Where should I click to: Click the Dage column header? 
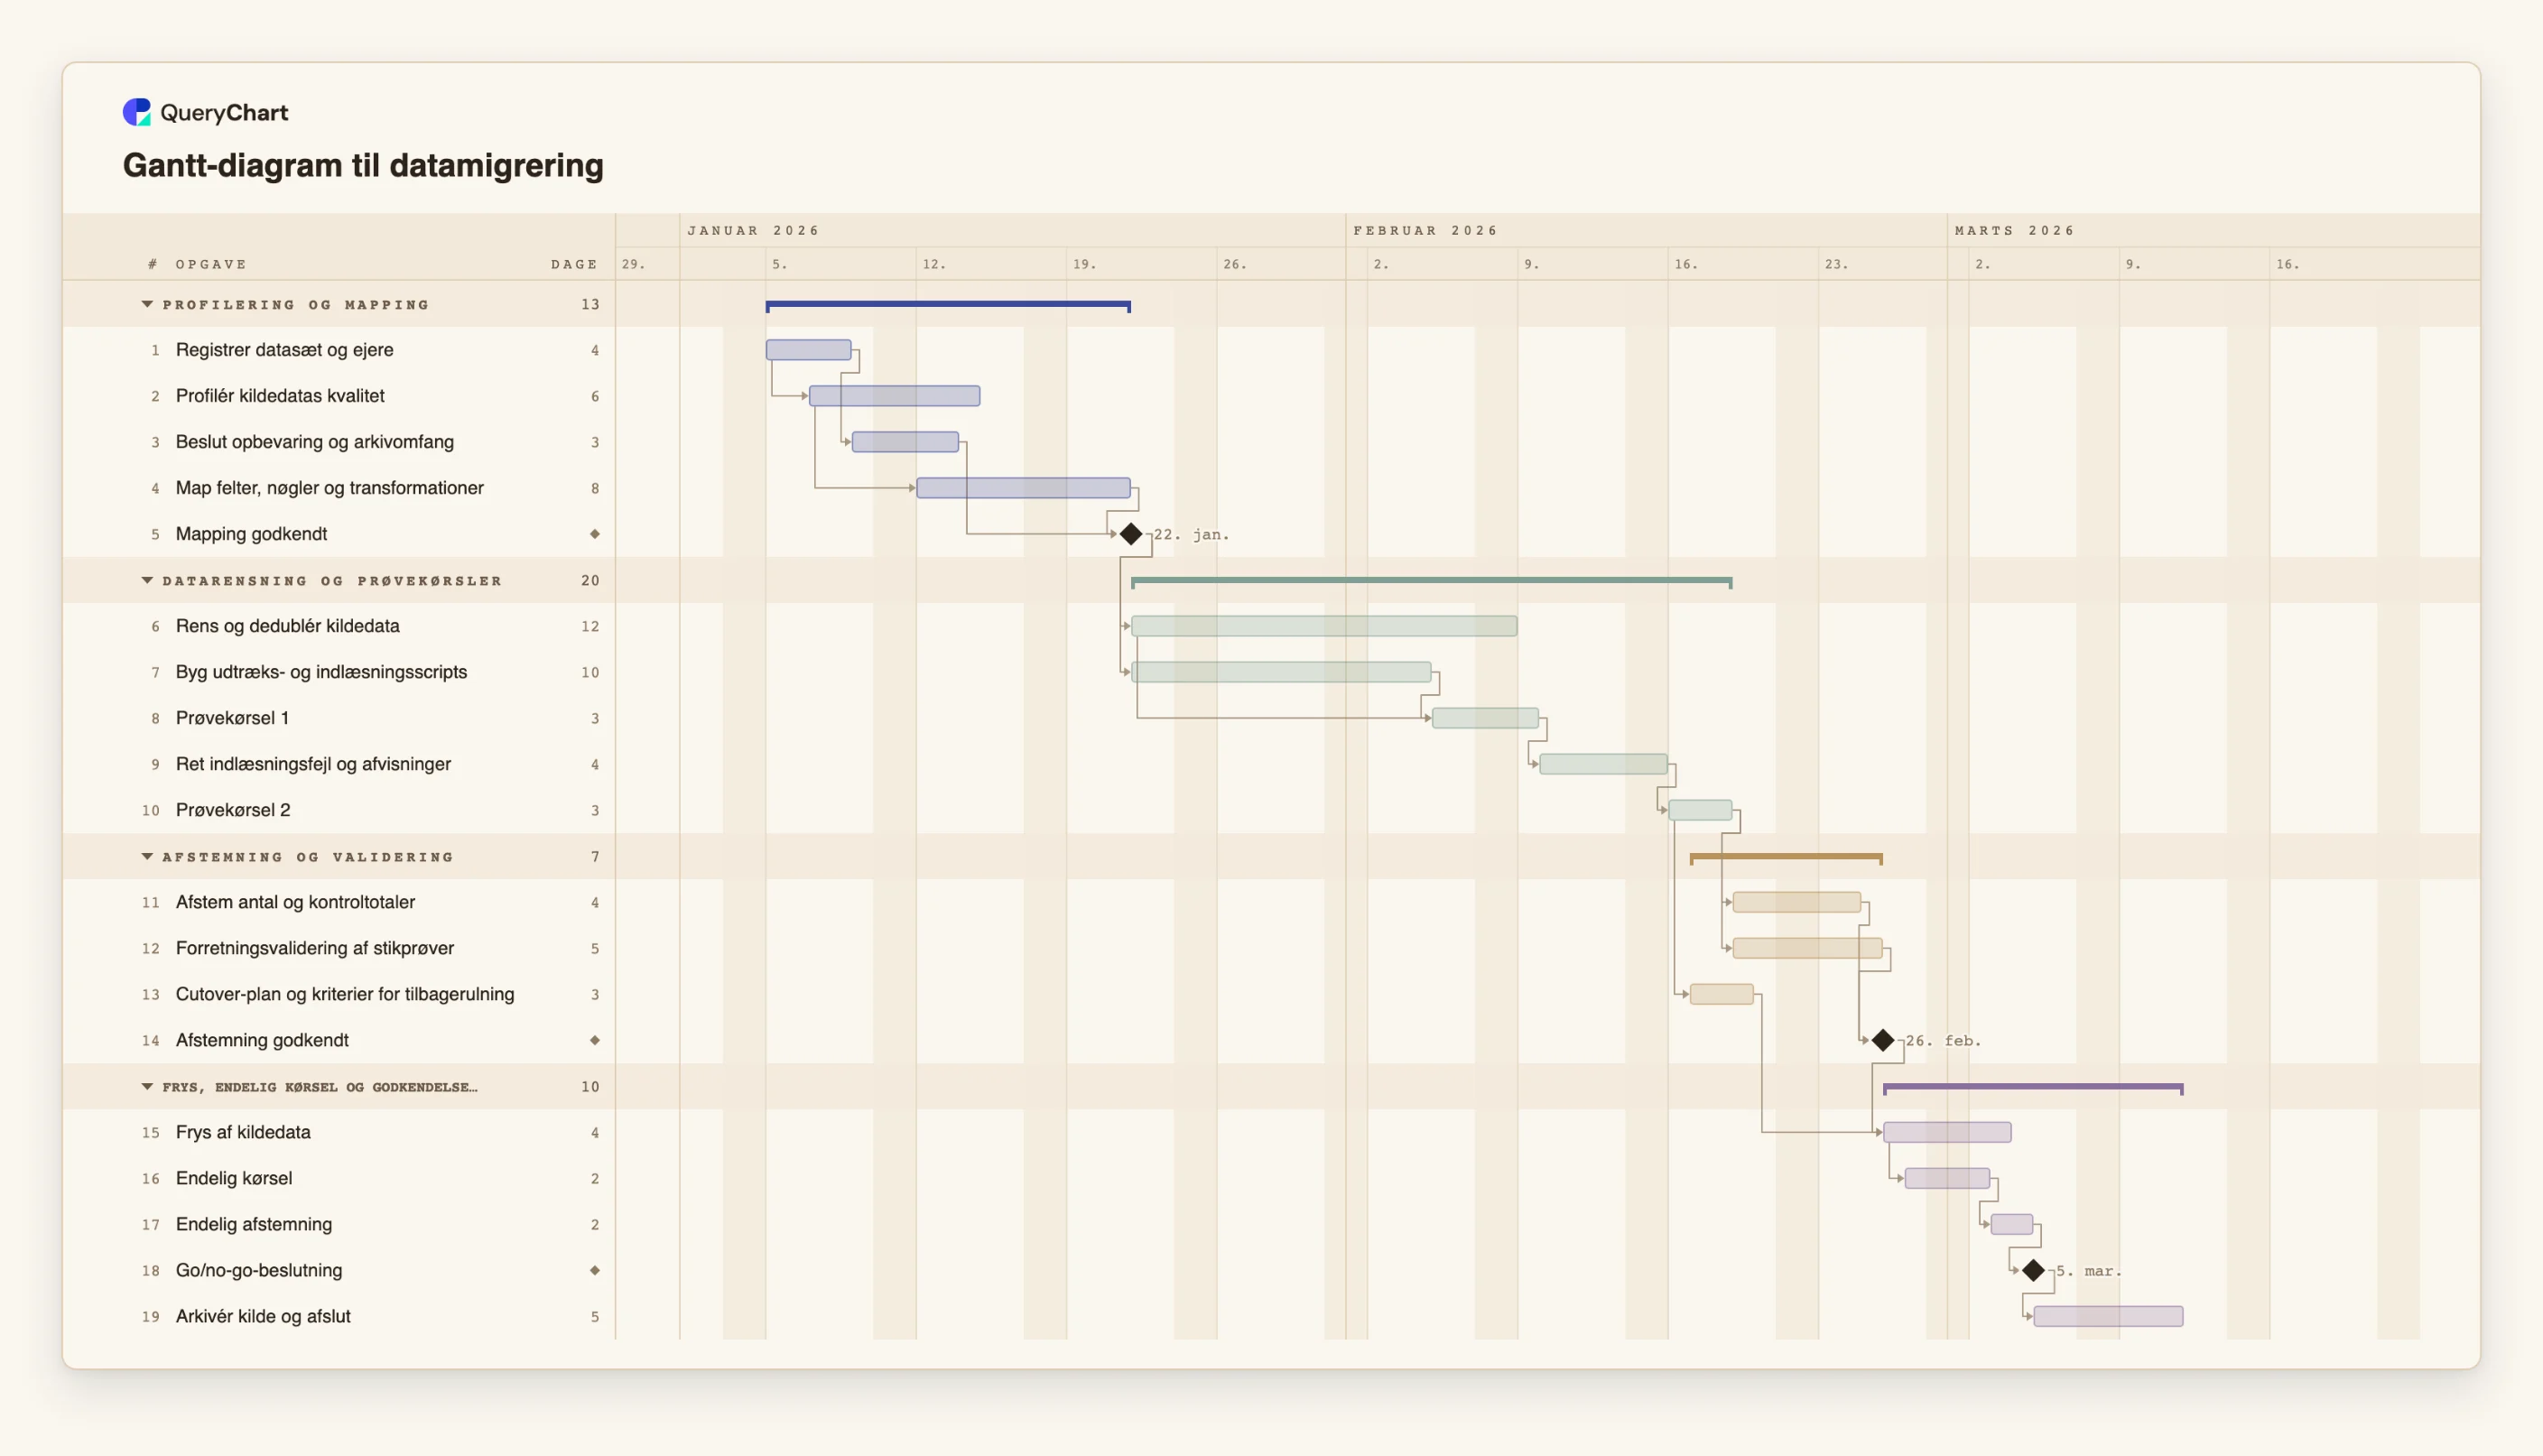point(574,264)
